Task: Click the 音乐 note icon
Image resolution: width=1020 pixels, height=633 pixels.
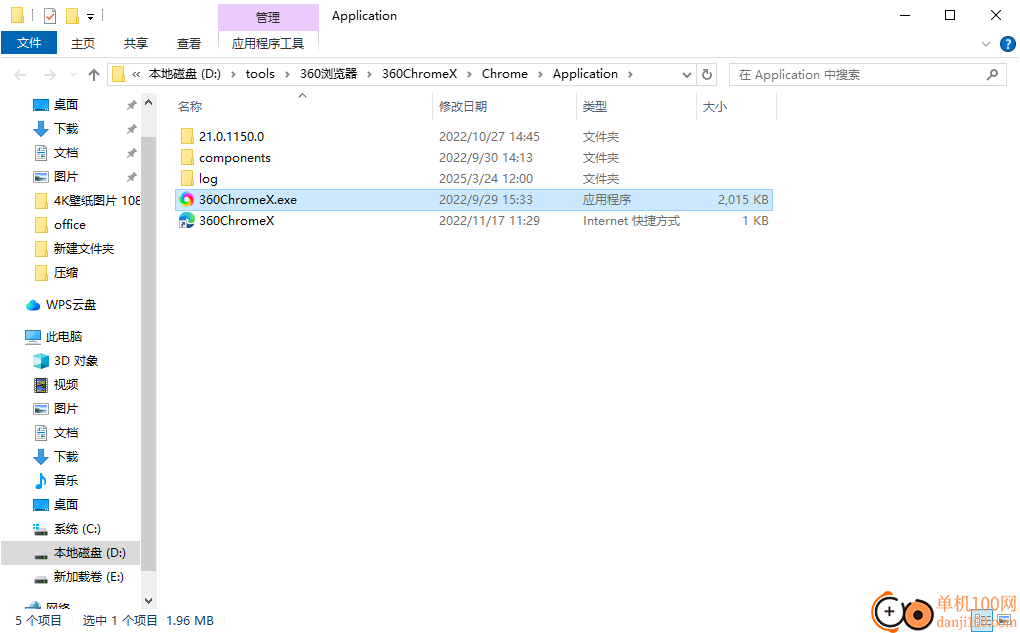Action: 41,481
